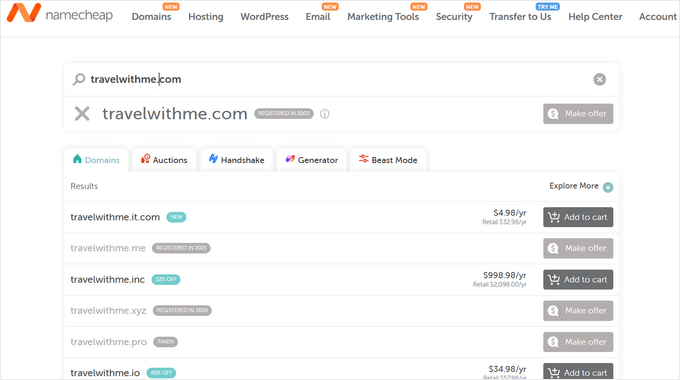Click the 52% OFF badge on travelwithme.inc
The image size is (680, 380).
[166, 279]
